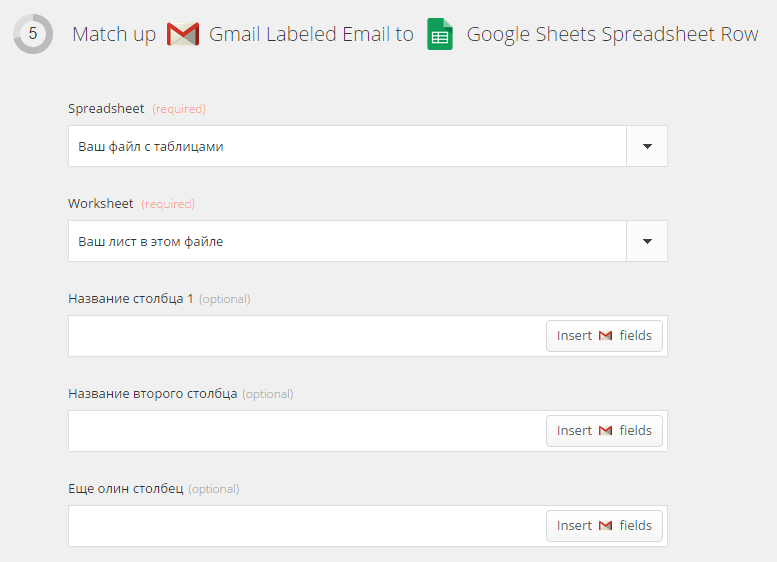The image size is (777, 562).
Task: Click the Gmail envelope icon in header
Action: pyautogui.click(x=183, y=34)
